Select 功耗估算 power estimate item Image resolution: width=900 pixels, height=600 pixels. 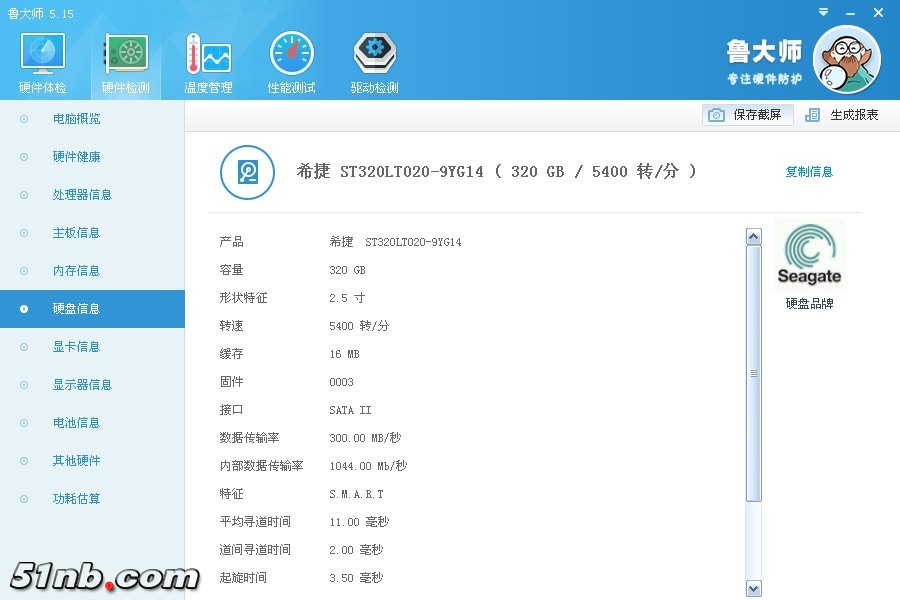point(76,499)
